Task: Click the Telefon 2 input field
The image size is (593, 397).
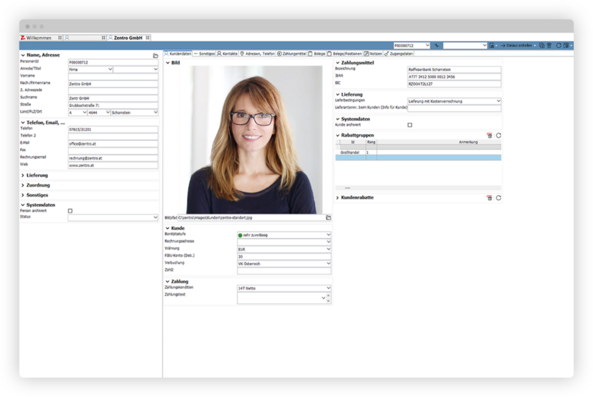Action: coord(113,137)
